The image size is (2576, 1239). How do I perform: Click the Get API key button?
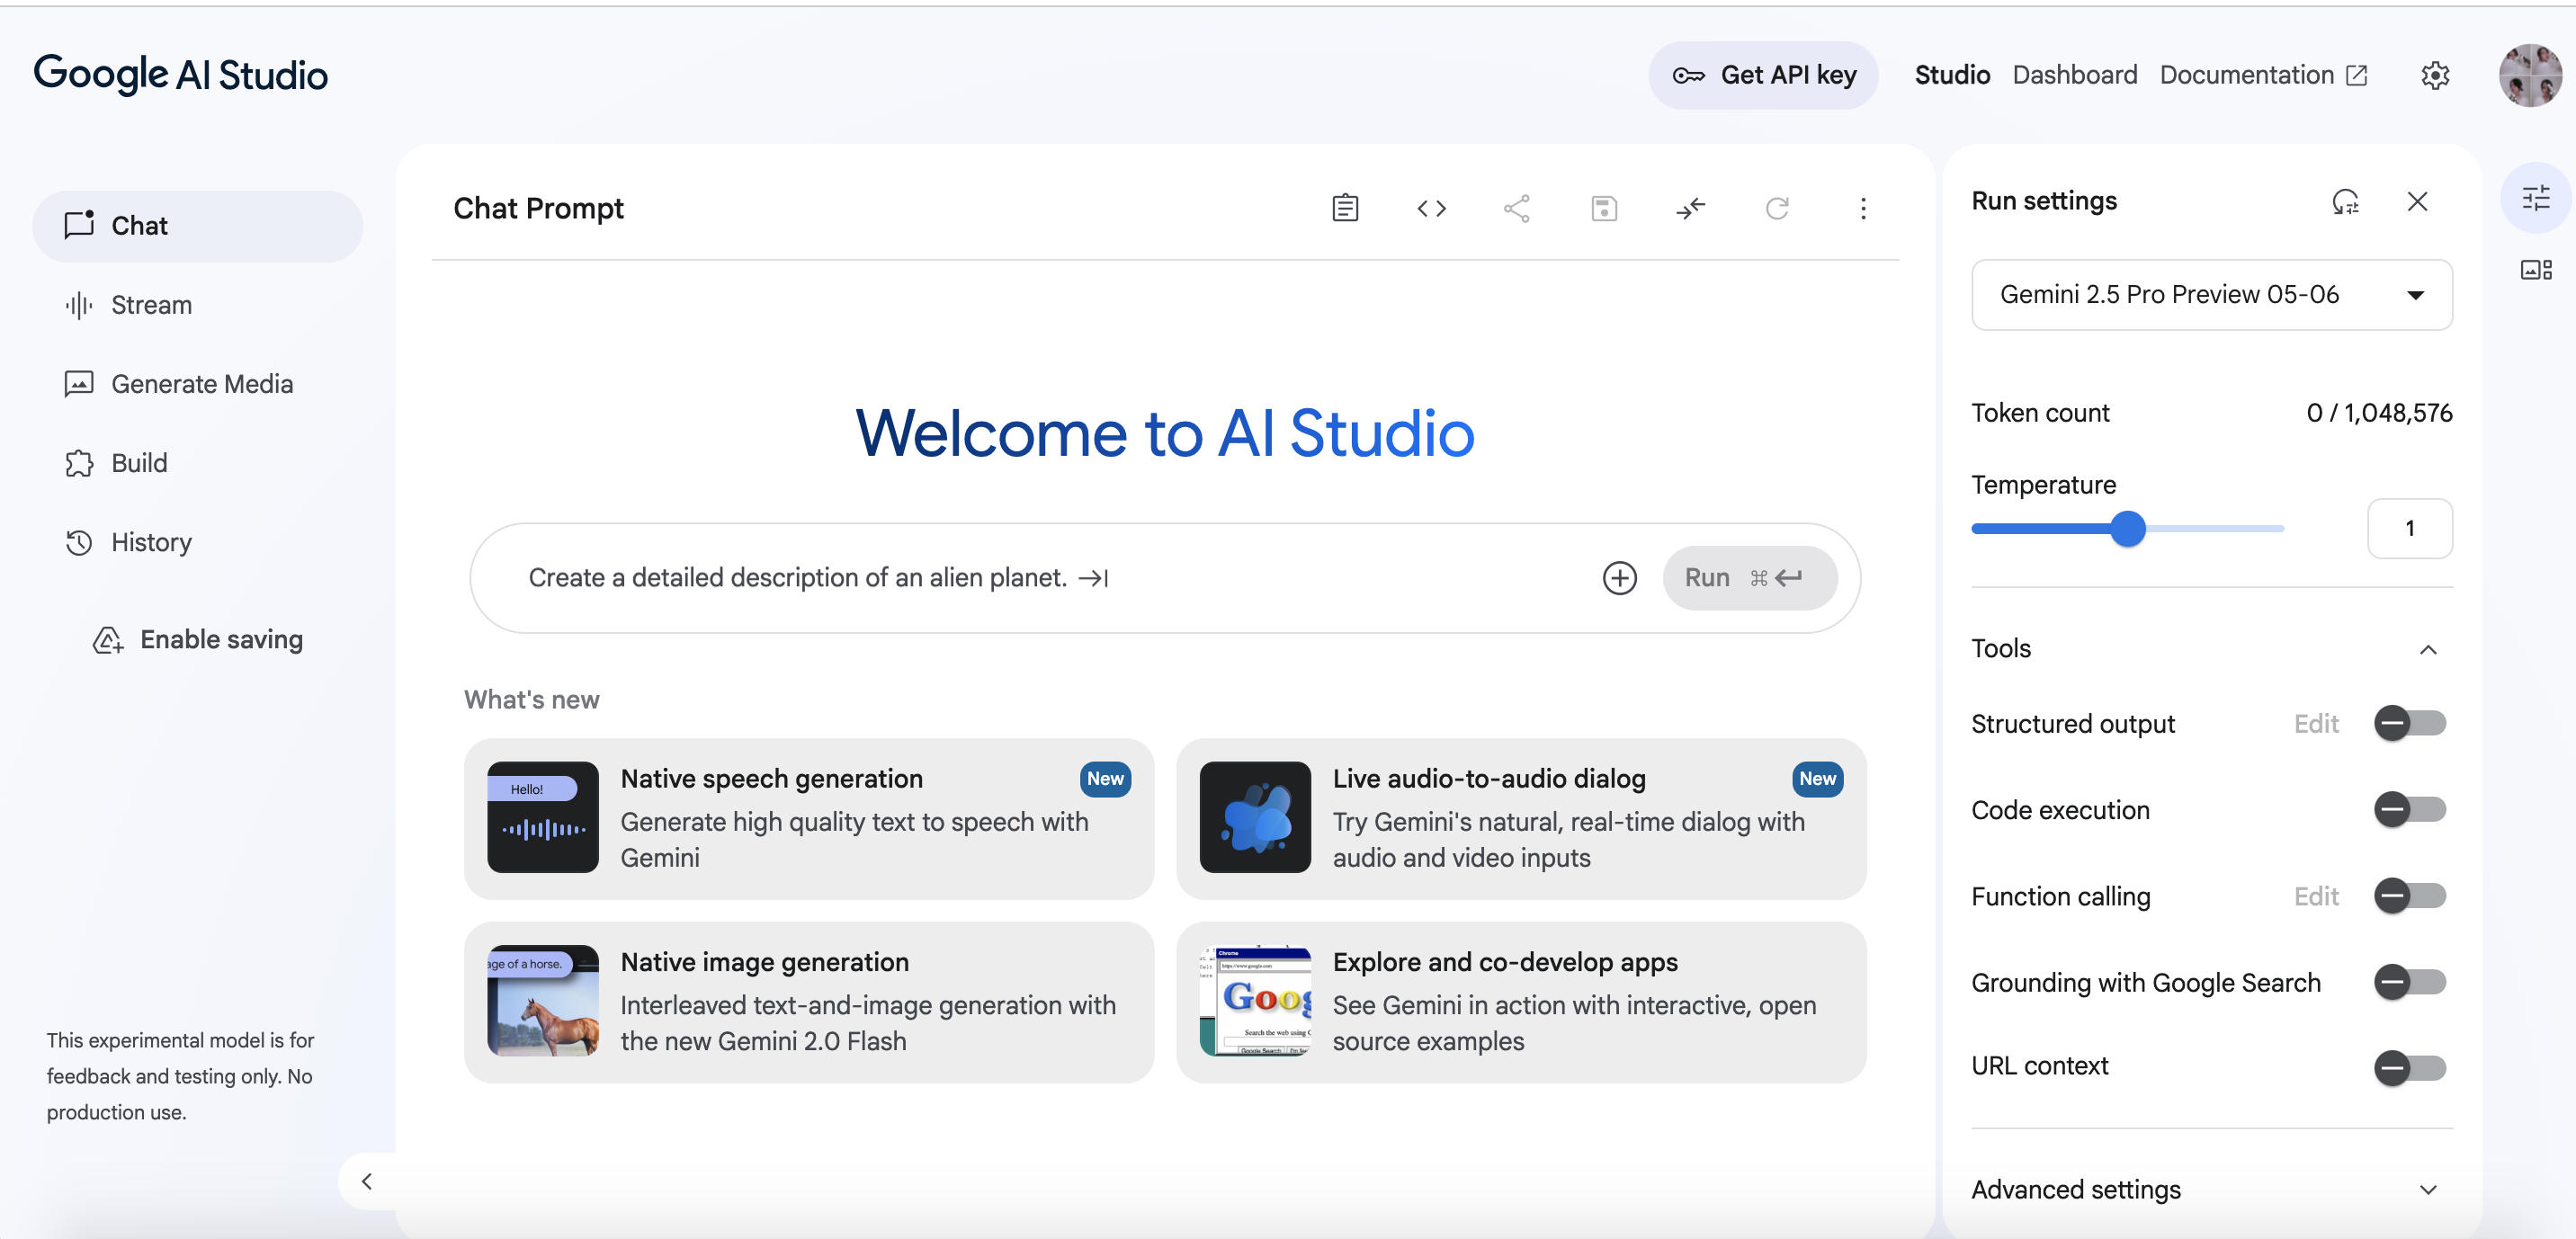point(1762,75)
